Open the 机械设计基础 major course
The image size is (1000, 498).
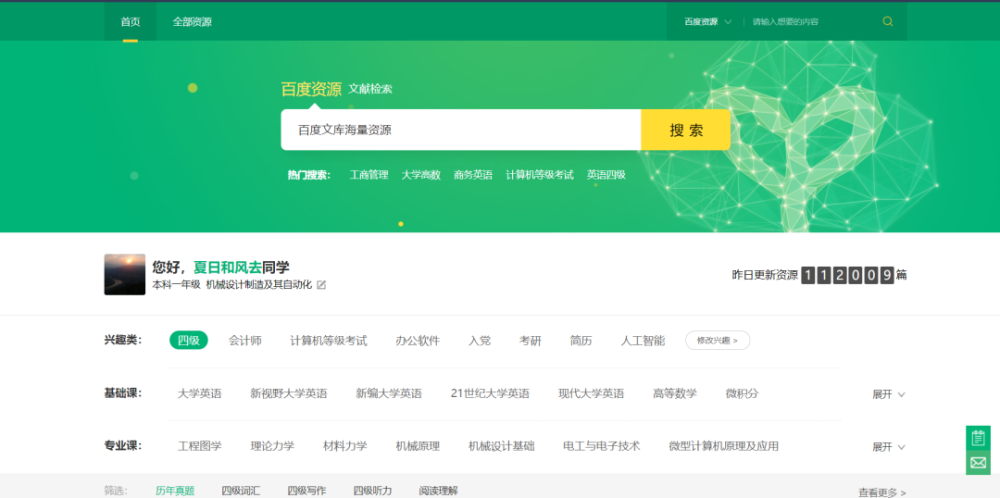501,446
